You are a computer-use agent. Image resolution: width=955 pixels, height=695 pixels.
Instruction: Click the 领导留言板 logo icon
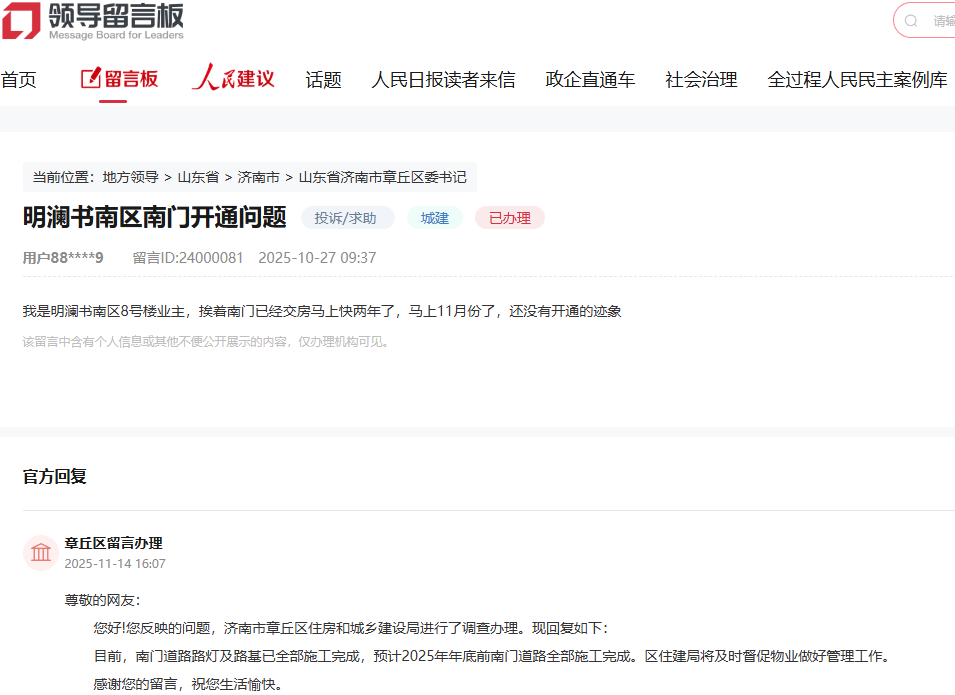[21, 21]
